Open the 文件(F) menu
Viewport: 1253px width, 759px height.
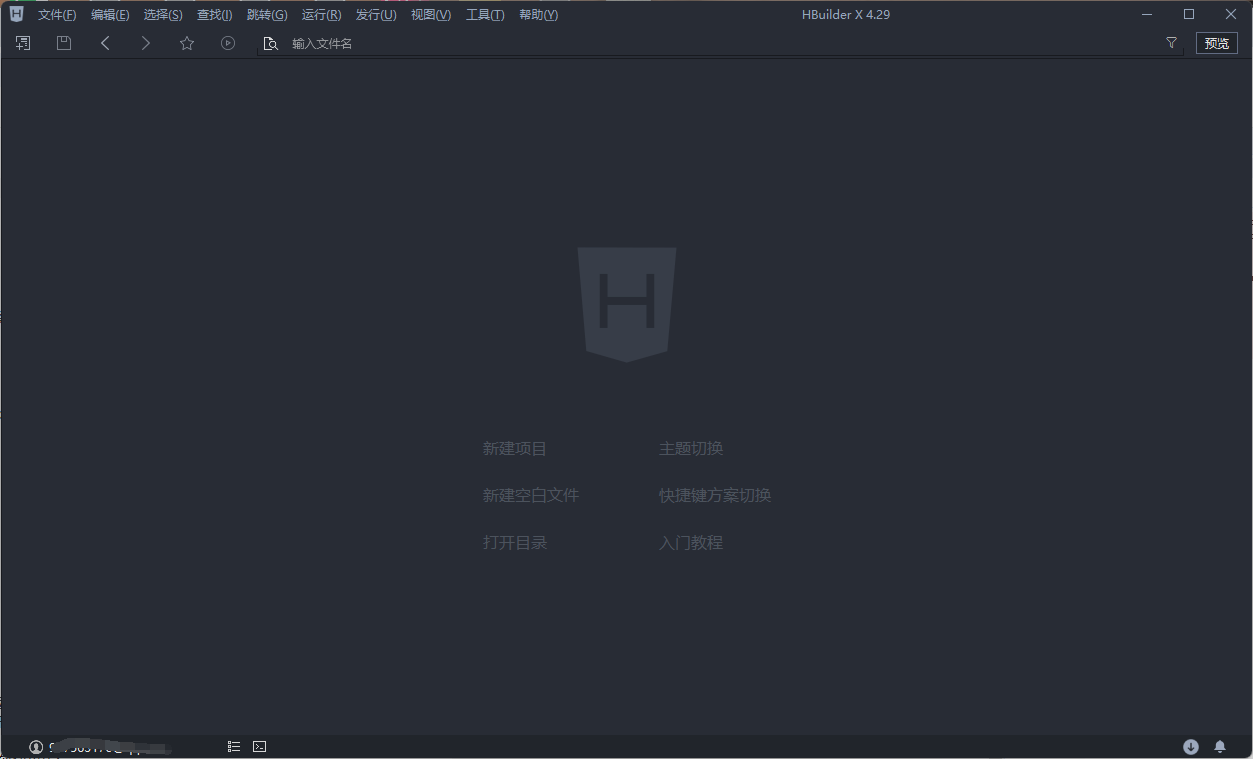click(57, 15)
